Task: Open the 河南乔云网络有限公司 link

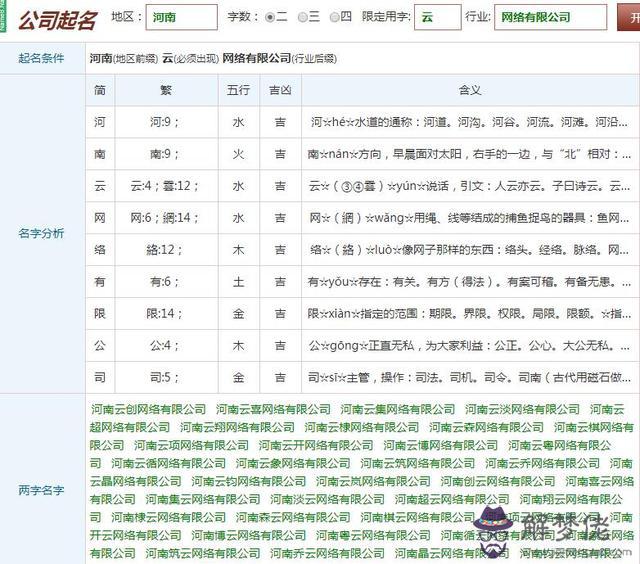Action: 327,553
